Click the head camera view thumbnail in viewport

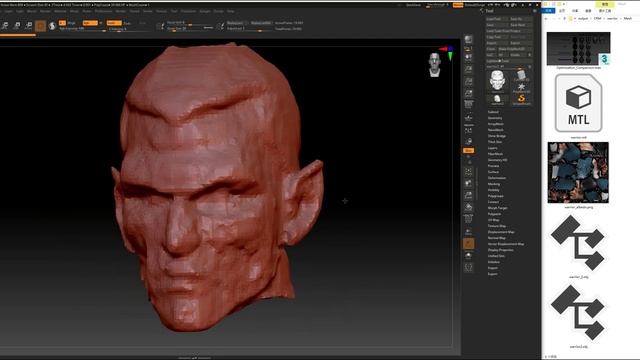[434, 65]
